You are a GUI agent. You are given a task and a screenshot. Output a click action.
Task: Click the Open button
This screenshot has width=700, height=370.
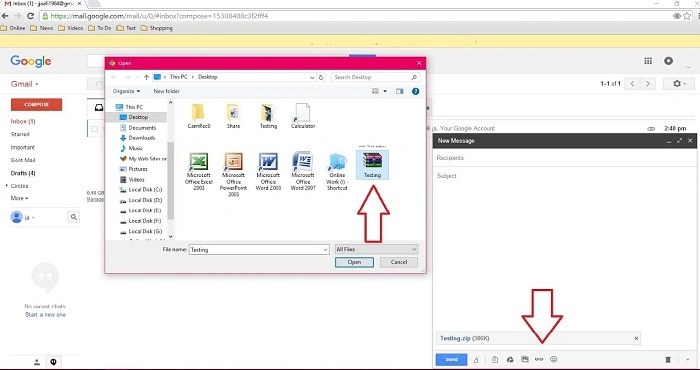pos(354,262)
